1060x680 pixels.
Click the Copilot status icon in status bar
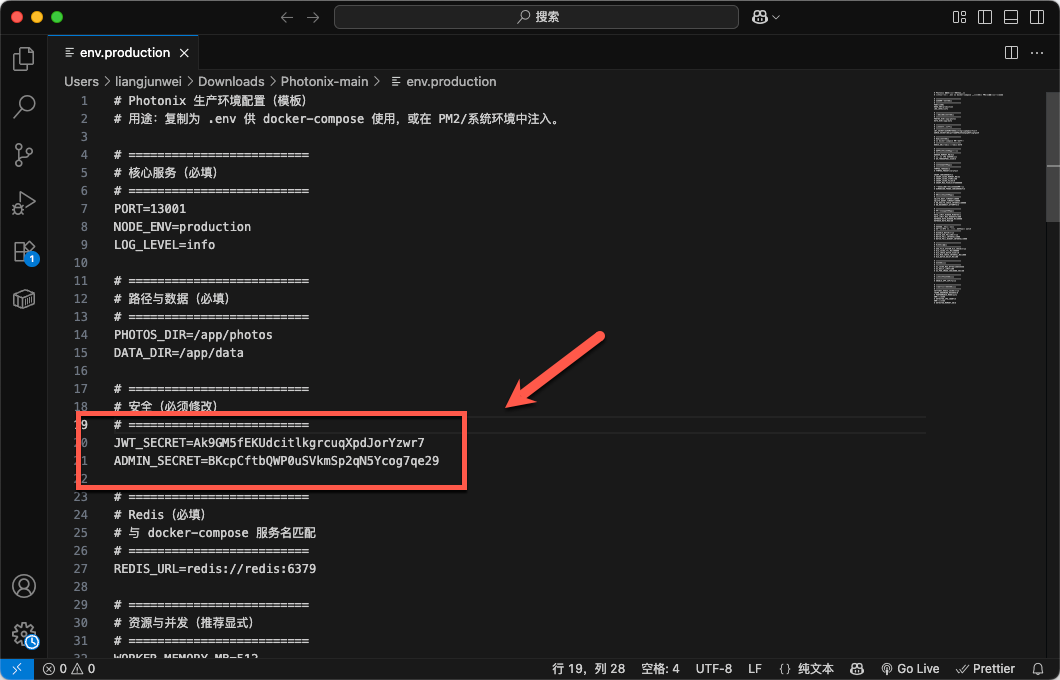coord(857,668)
